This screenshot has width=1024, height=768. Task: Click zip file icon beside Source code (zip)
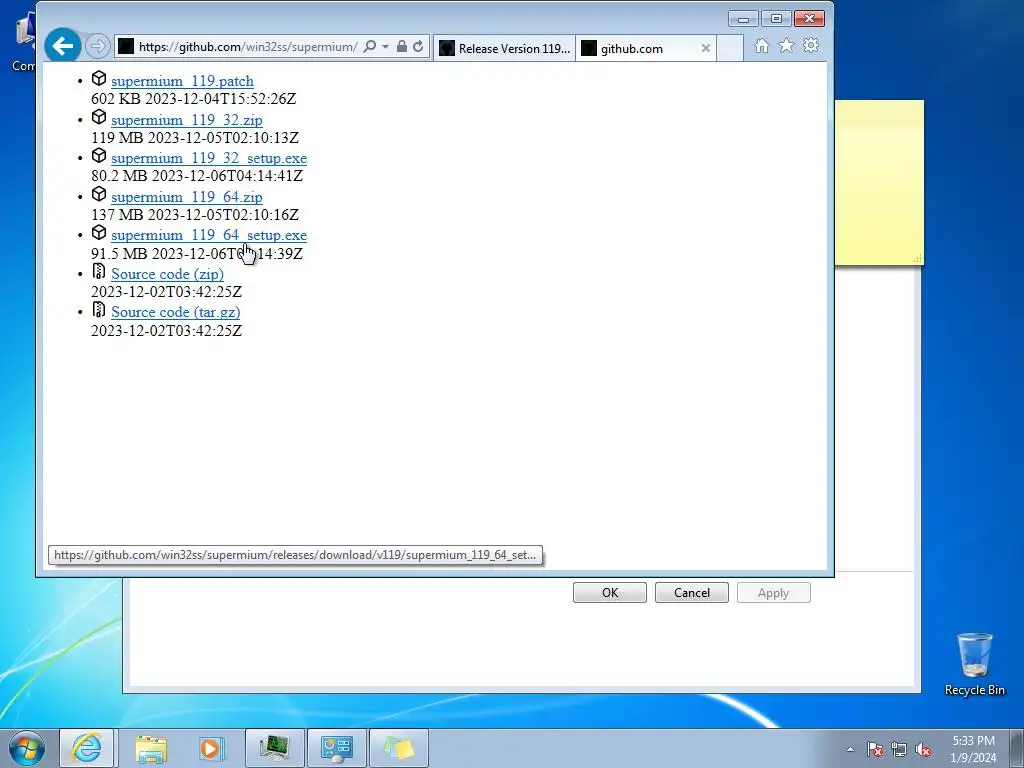tap(99, 271)
